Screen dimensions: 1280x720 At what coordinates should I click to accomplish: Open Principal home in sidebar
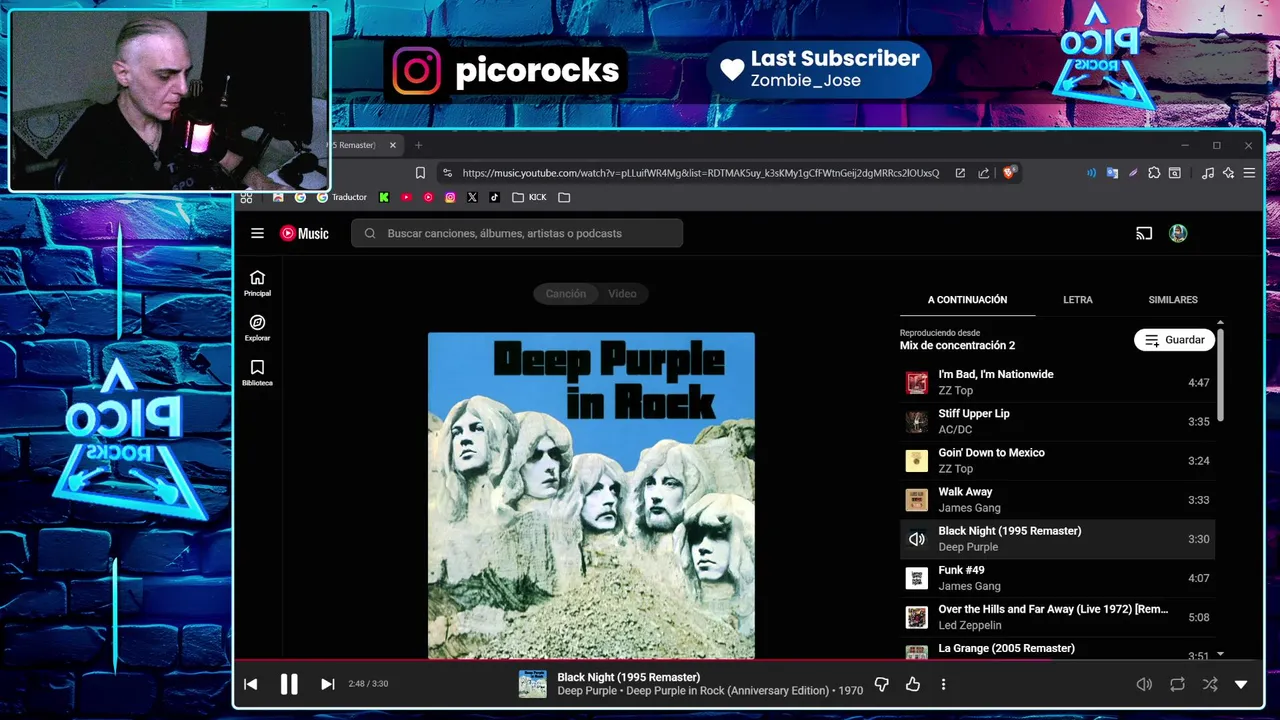point(257,283)
